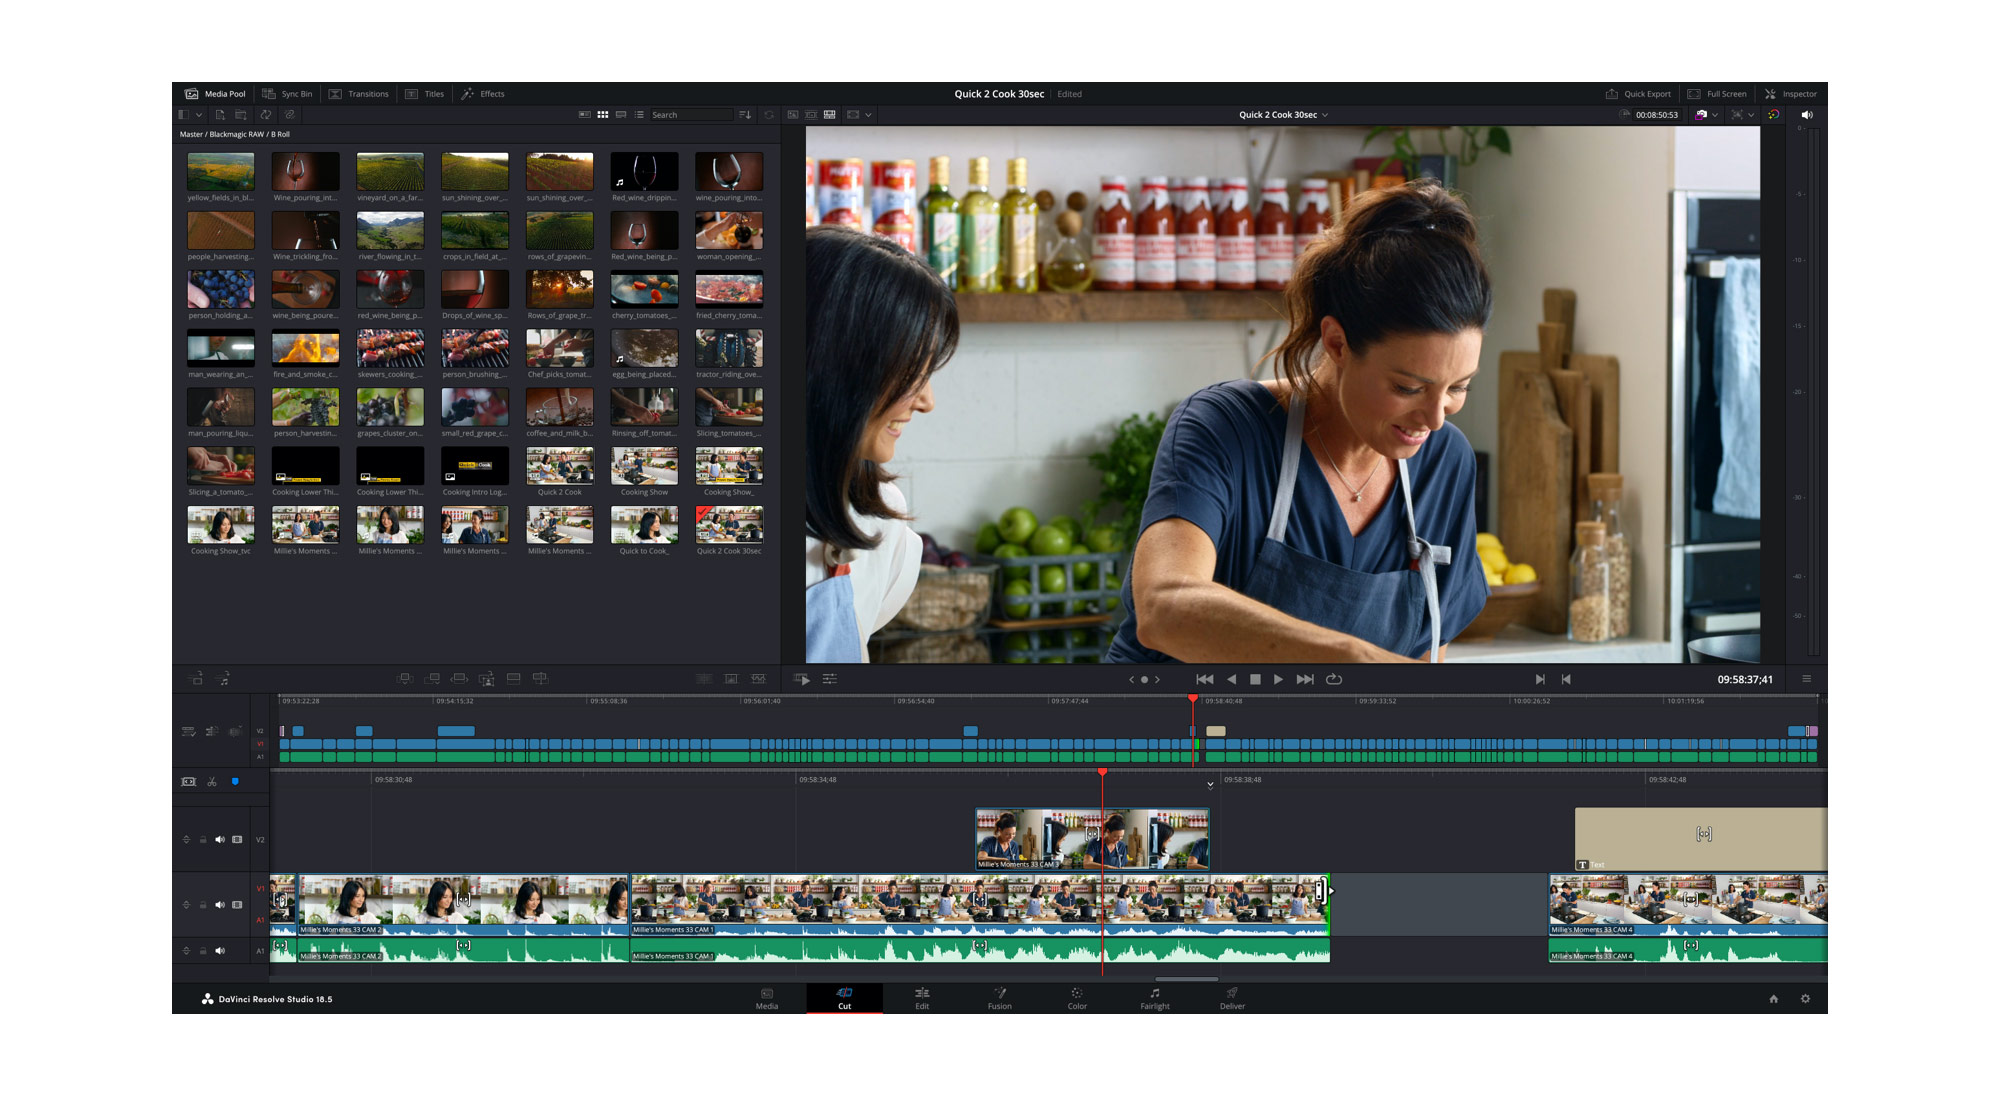Open the Inspector panel
The height and width of the screenshot is (1094, 2000).
tap(1791, 94)
